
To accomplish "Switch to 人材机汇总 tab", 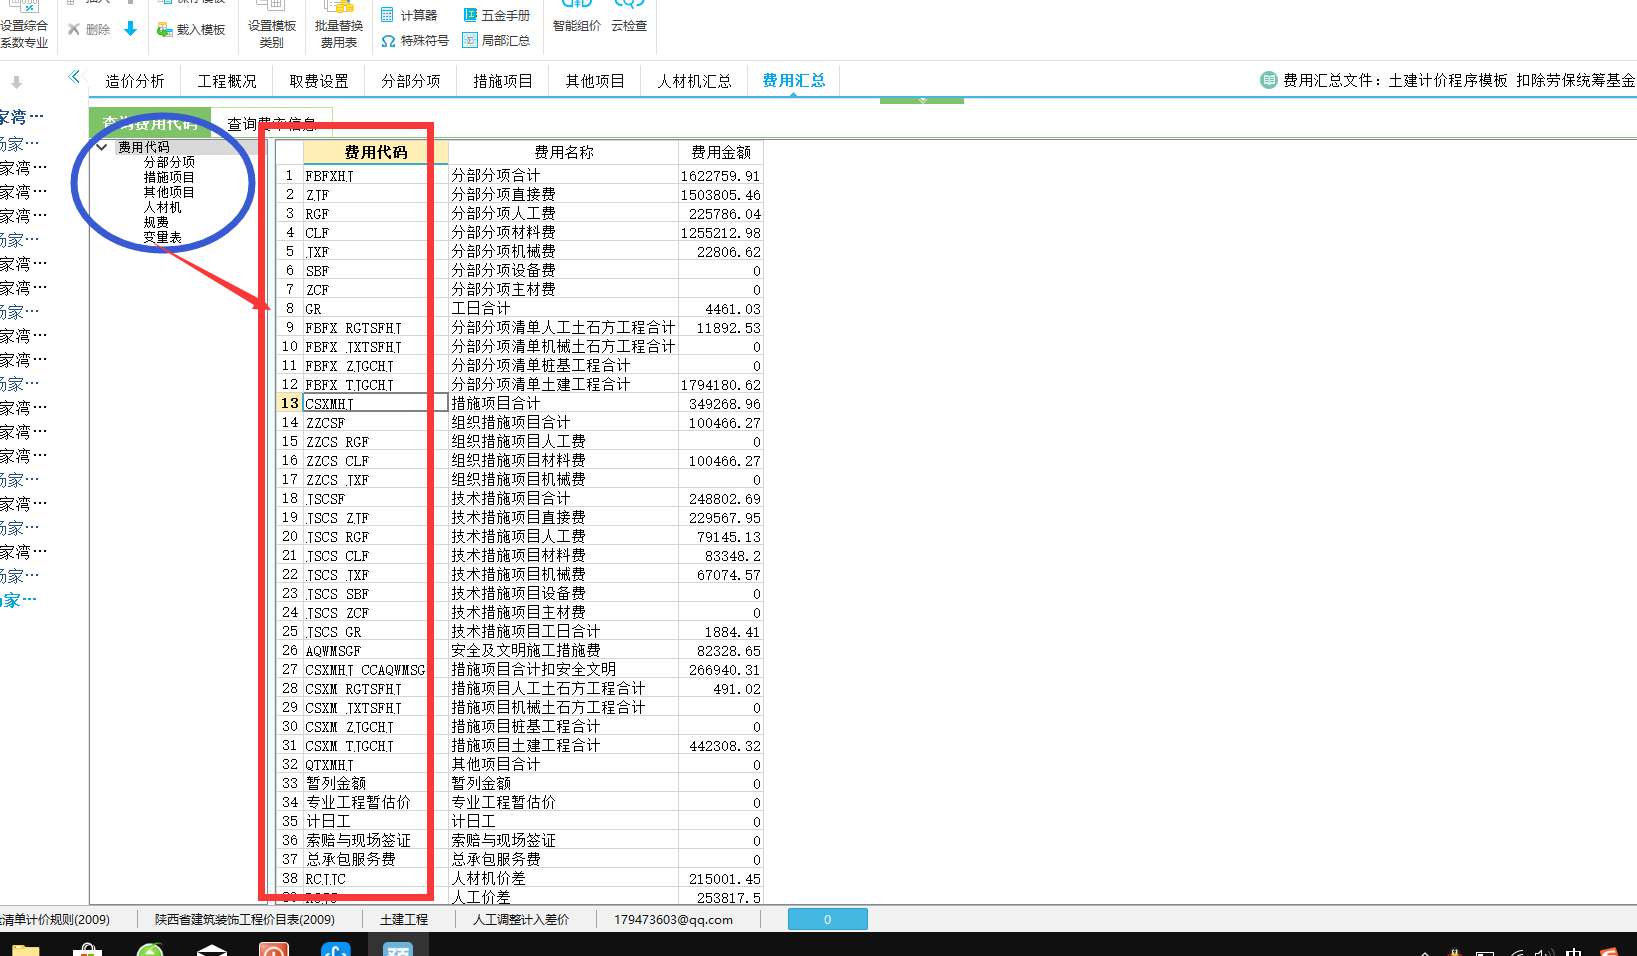I will [694, 81].
